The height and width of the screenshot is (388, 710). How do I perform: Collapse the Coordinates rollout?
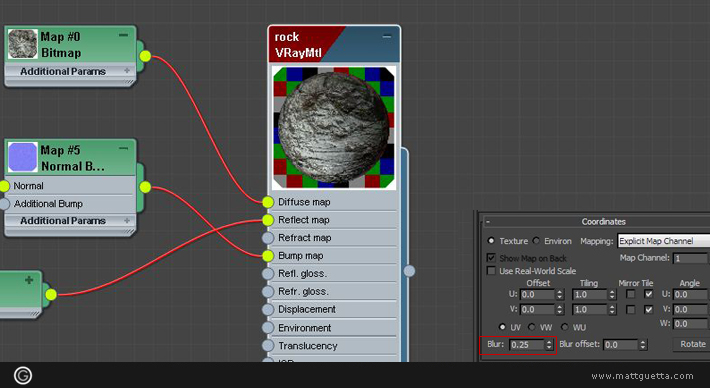pyautogui.click(x=488, y=221)
